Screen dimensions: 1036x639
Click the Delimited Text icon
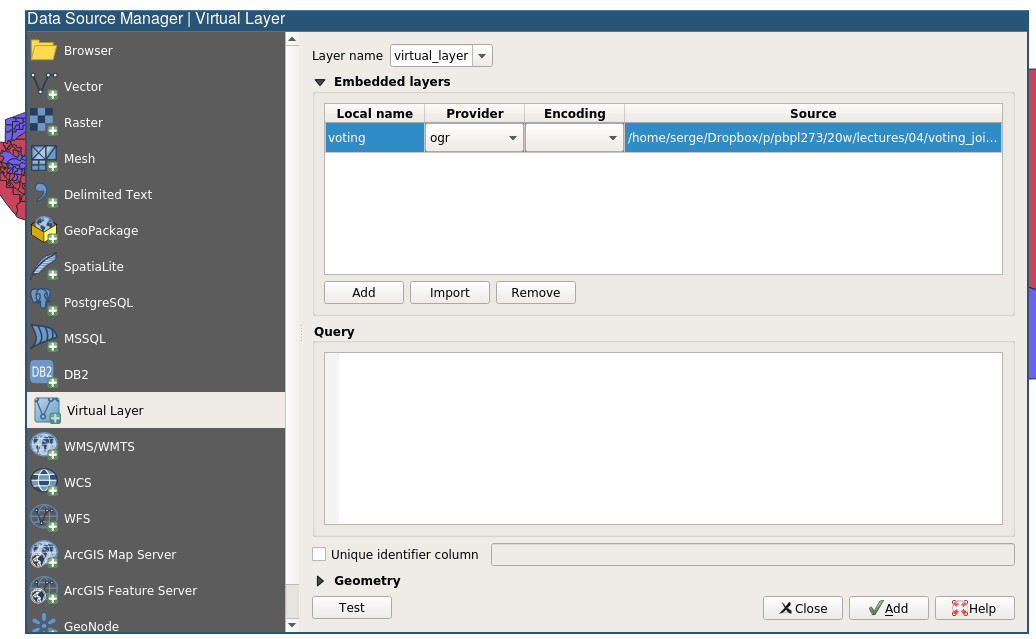point(44,195)
